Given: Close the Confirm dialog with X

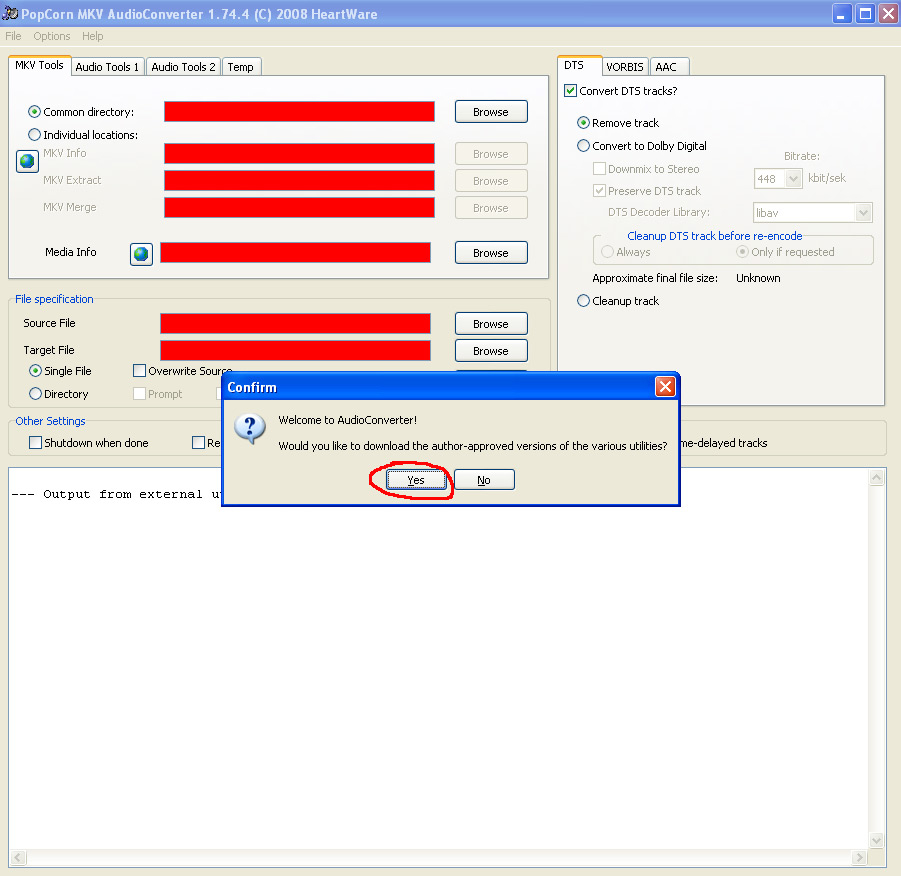Looking at the screenshot, I should click(664, 387).
